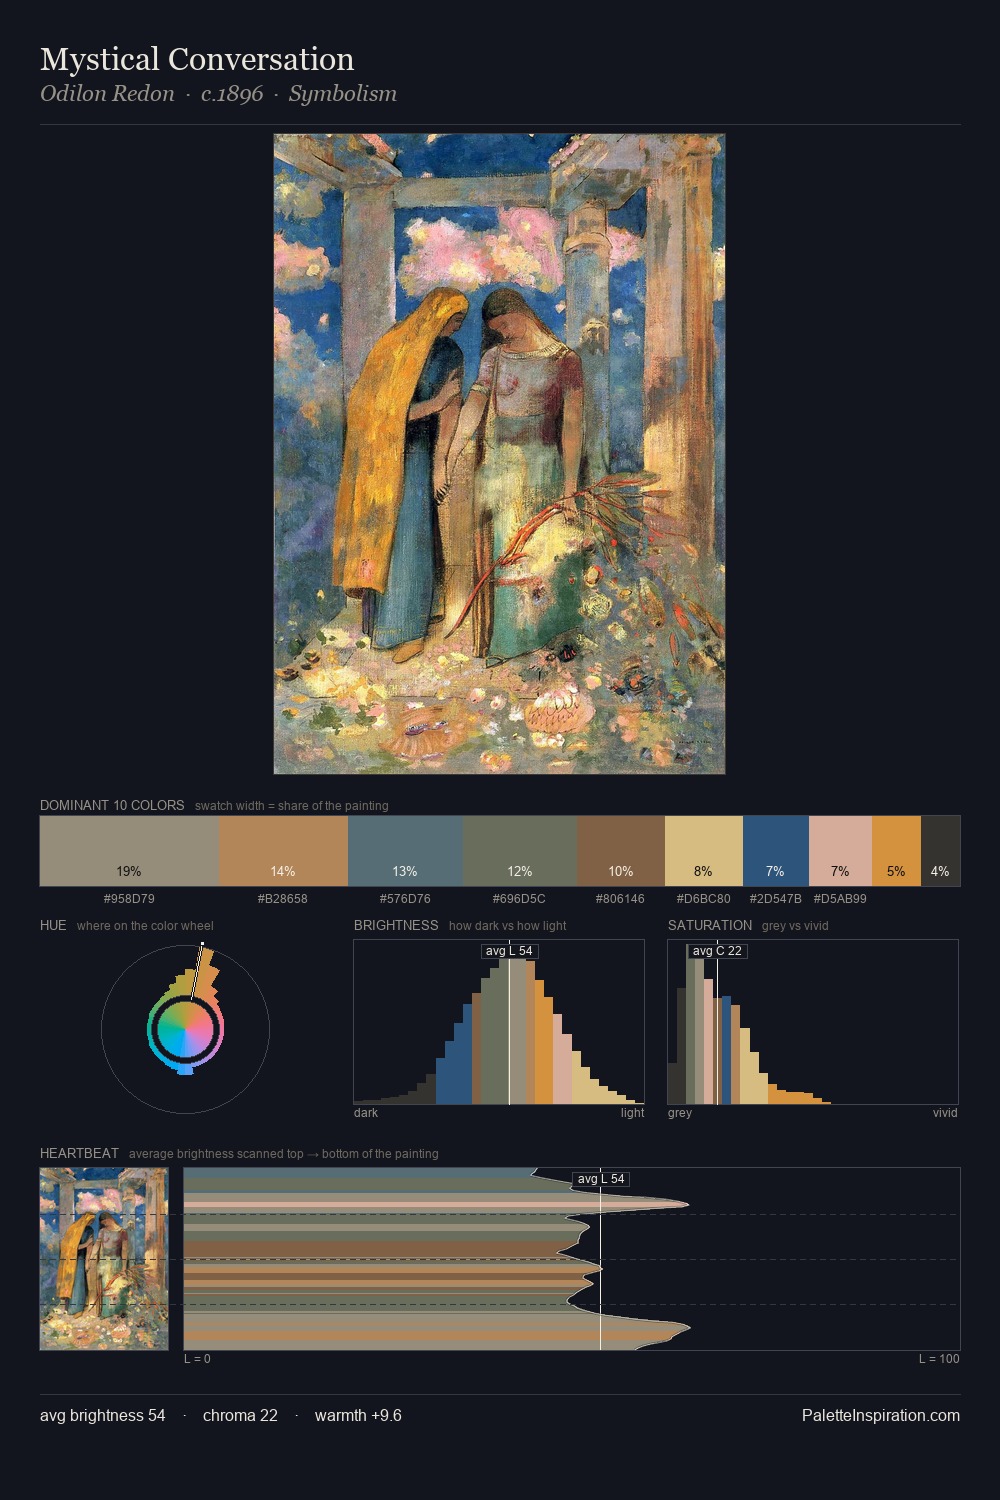The height and width of the screenshot is (1500, 1000).
Task: Click 'avg brightness 54' in the footer
Action: point(103,1415)
